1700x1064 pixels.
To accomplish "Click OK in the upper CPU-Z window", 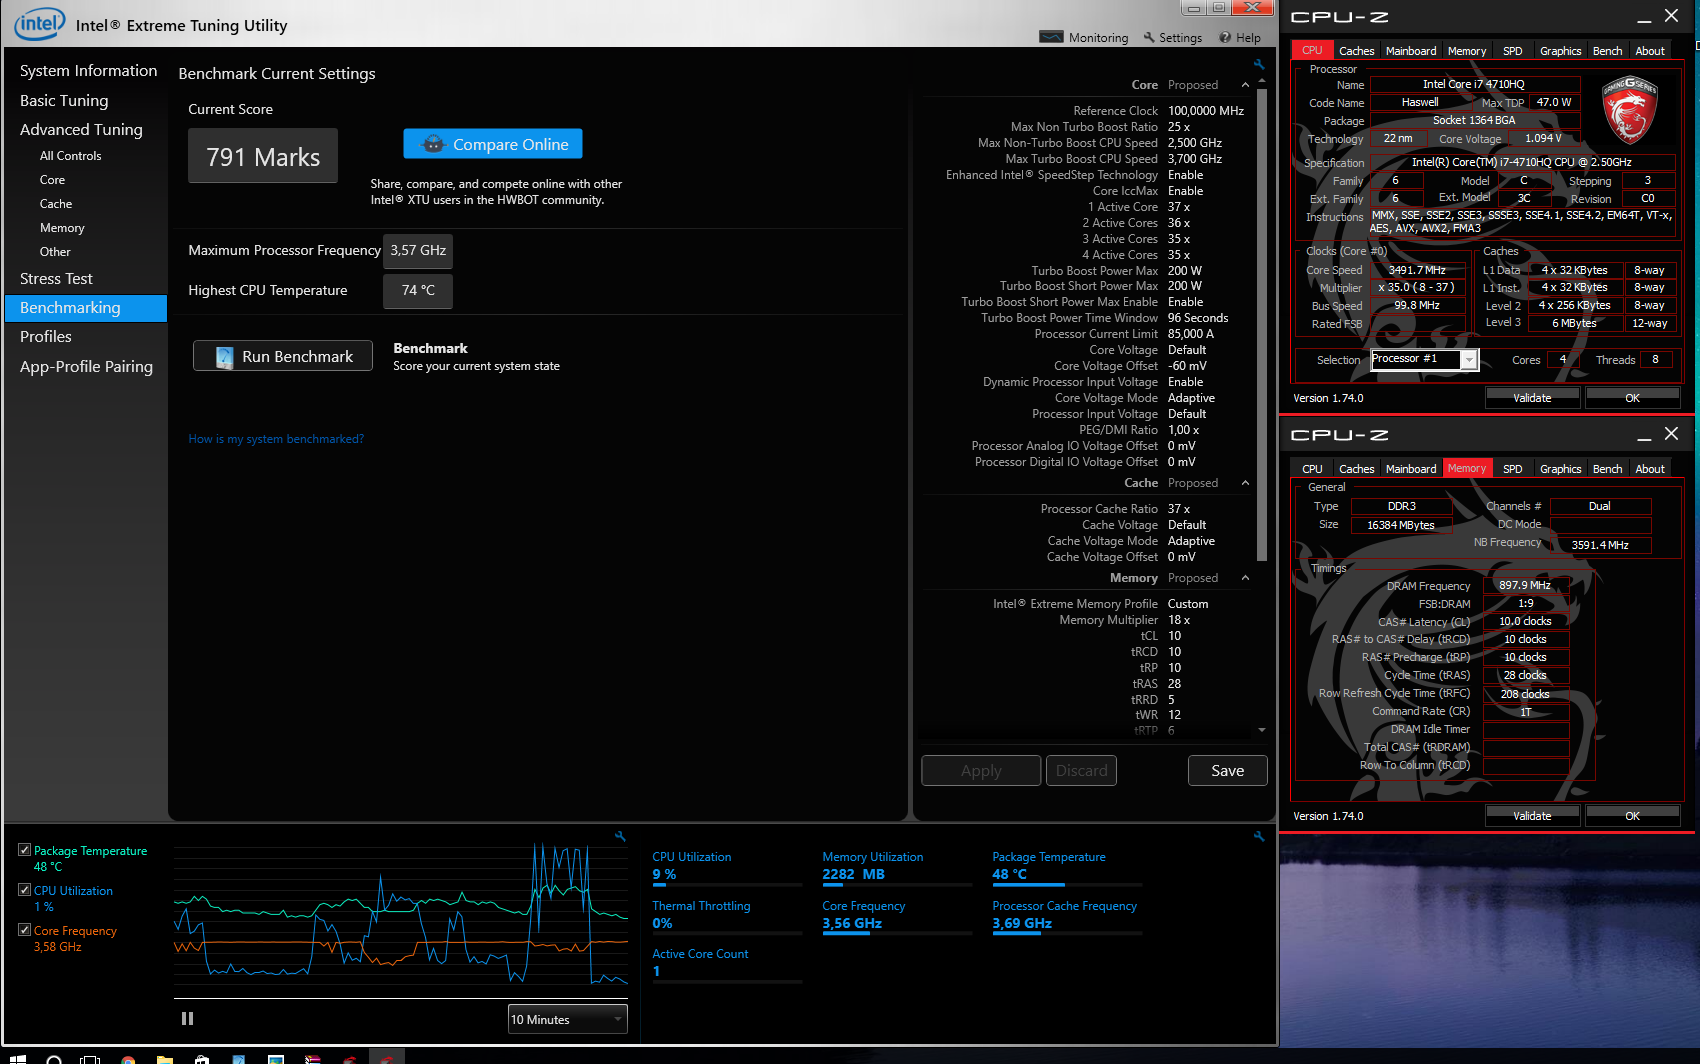I will tap(1632, 398).
